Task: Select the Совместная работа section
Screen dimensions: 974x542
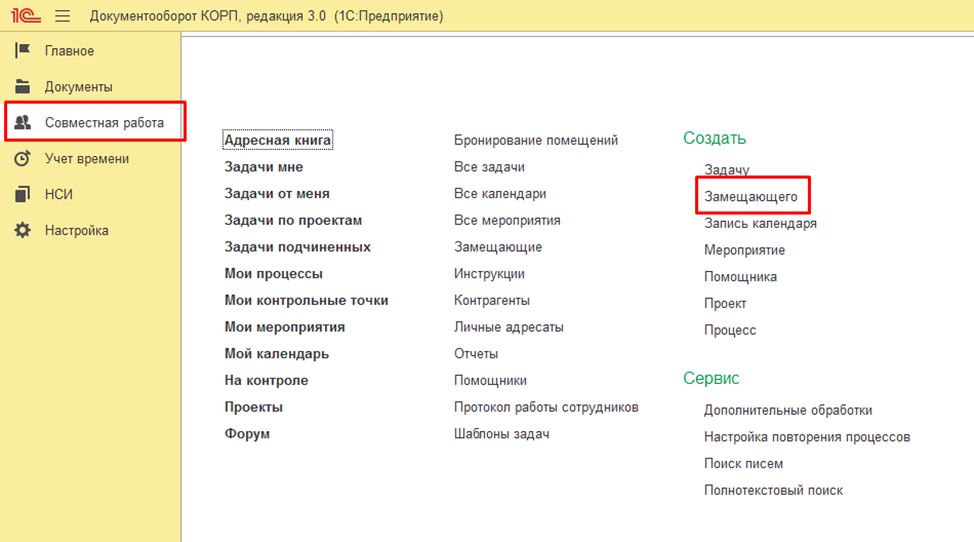Action: coord(104,123)
